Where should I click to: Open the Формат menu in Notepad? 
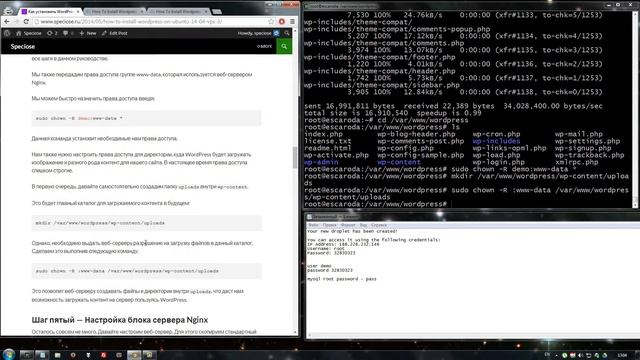pos(348,225)
